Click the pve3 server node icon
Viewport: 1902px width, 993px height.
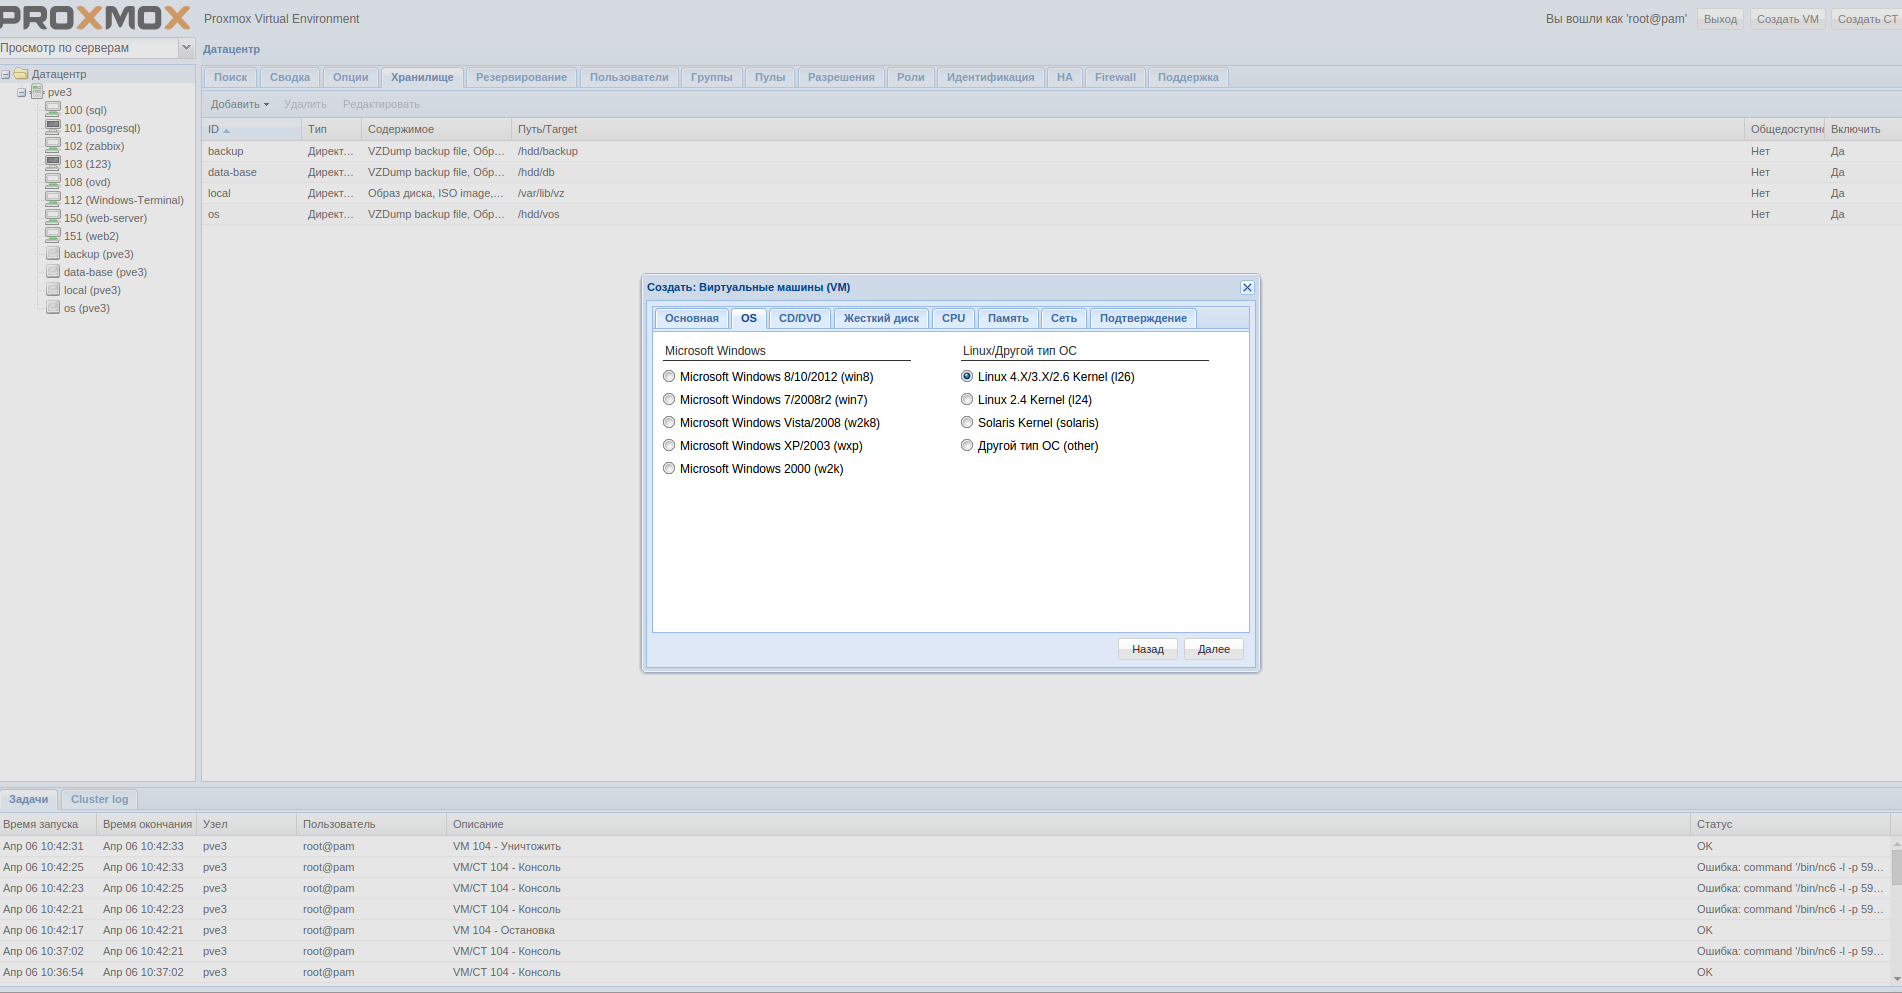click(x=37, y=92)
